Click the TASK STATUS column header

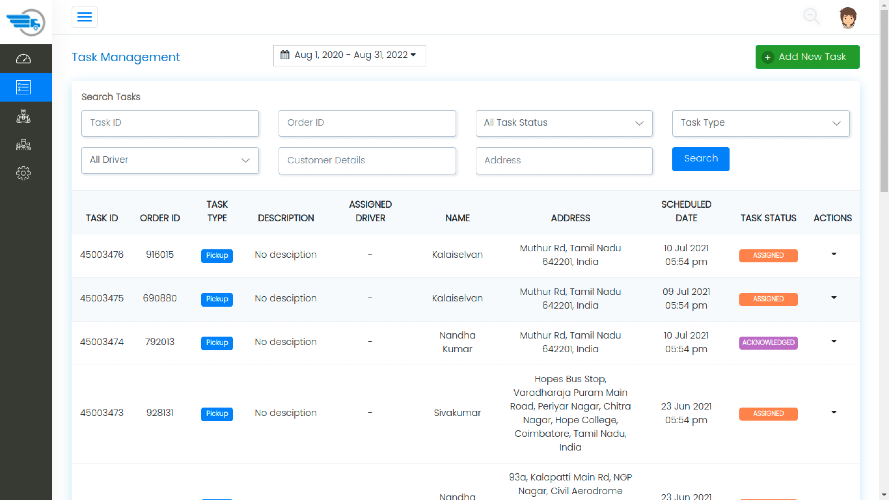[x=768, y=218]
